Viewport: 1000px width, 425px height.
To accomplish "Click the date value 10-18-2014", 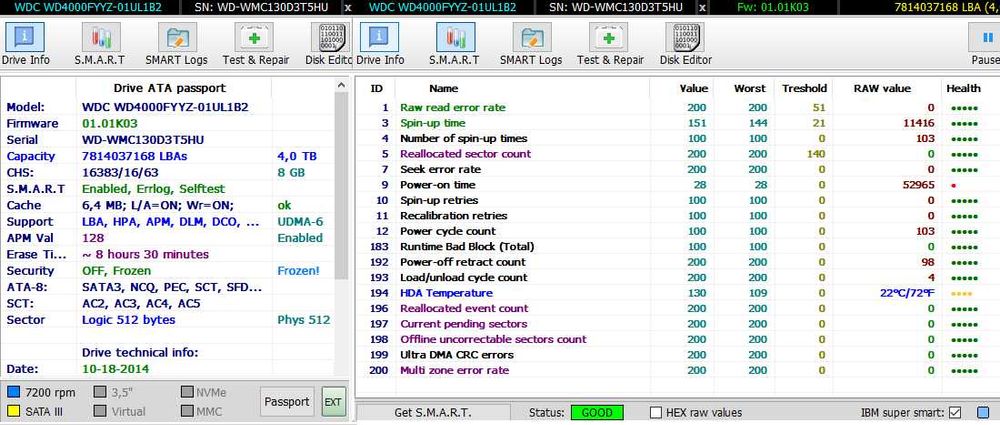I will (115, 369).
